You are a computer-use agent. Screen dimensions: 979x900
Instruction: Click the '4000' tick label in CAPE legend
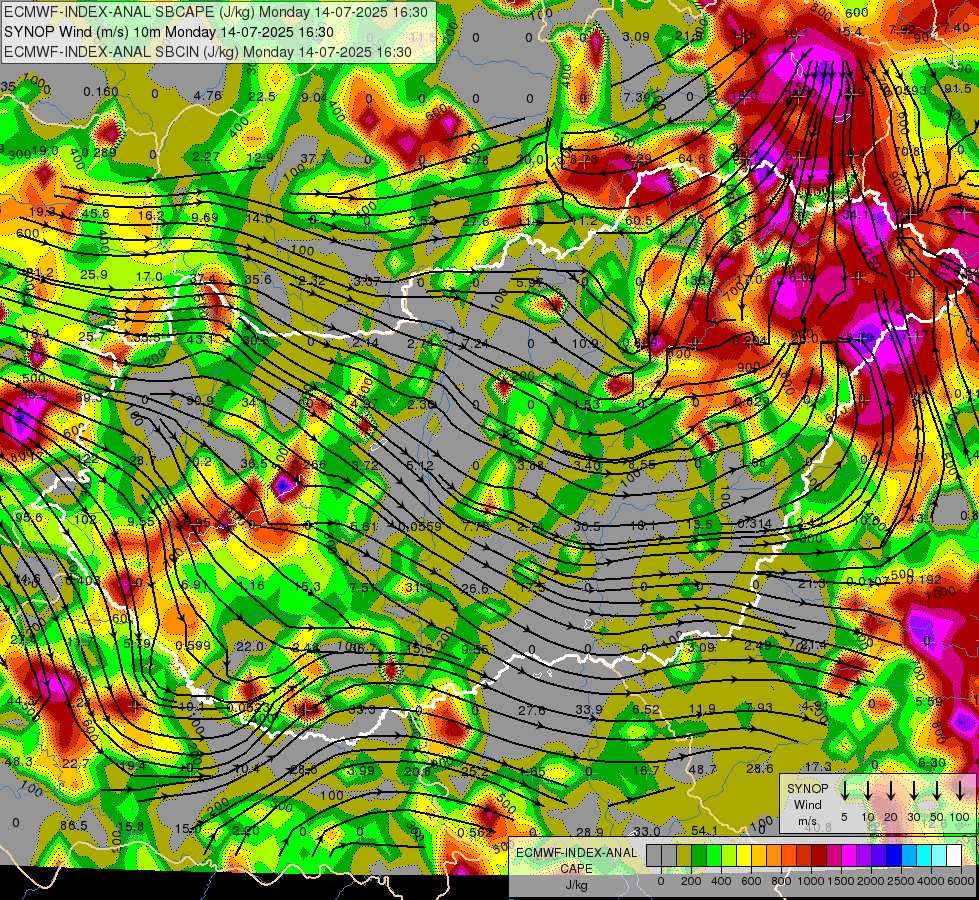931,881
